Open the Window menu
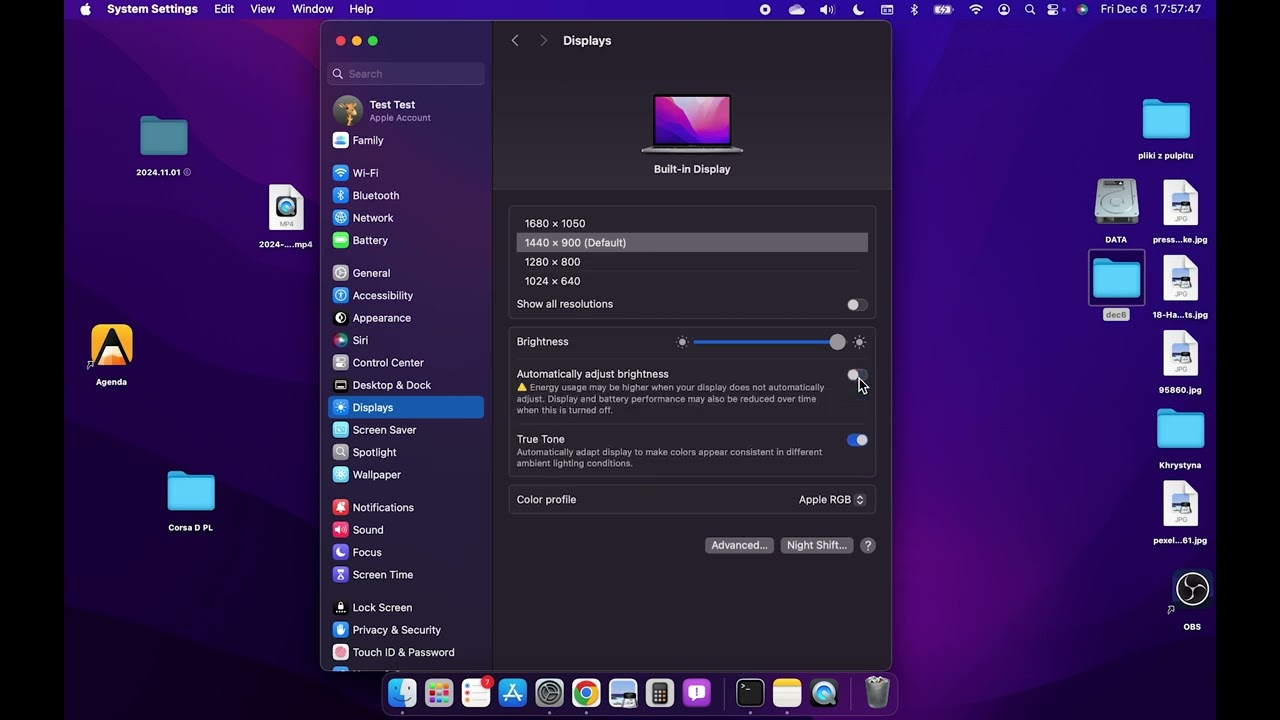The width and height of the screenshot is (1280, 720). coord(313,9)
